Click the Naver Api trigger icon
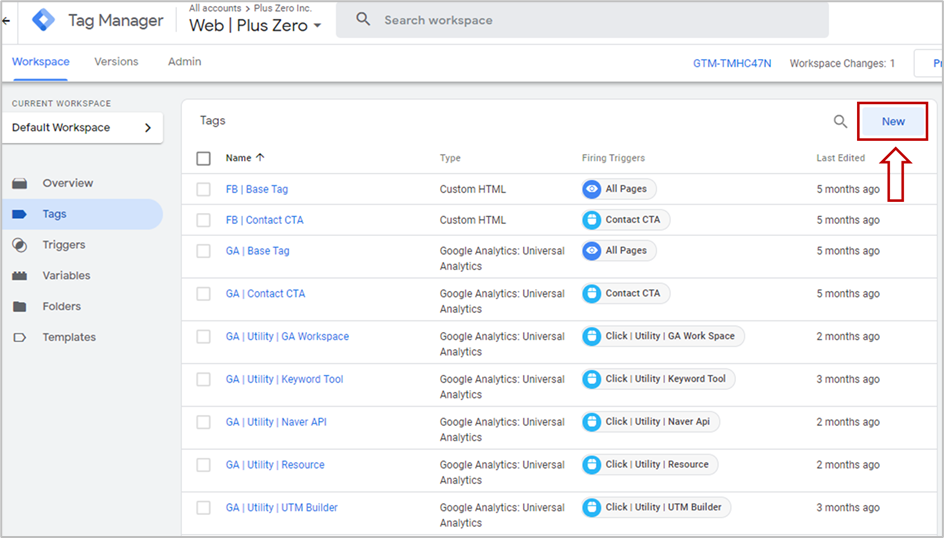 (592, 421)
